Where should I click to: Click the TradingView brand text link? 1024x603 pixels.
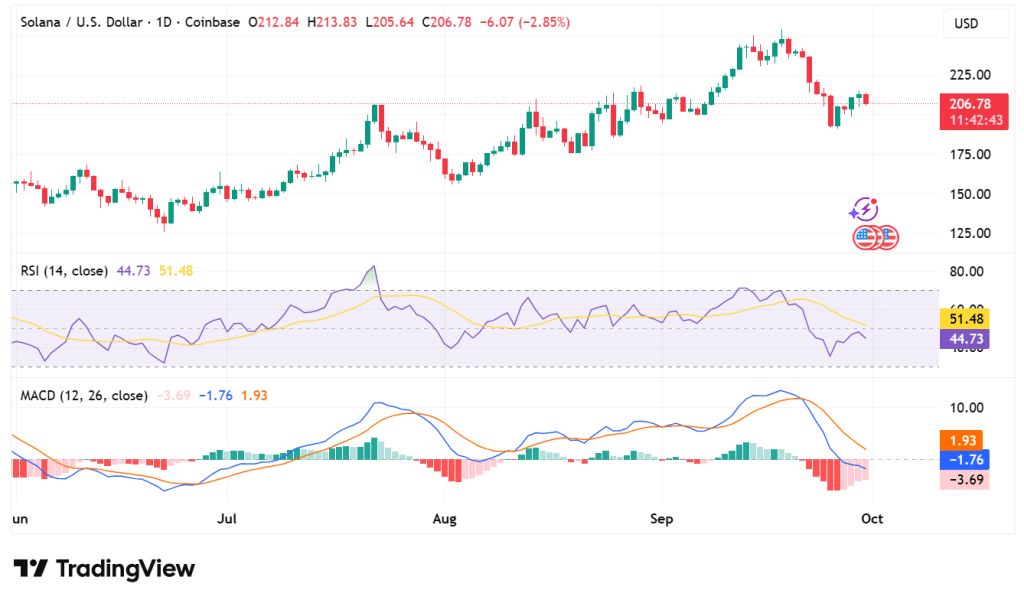[125, 569]
